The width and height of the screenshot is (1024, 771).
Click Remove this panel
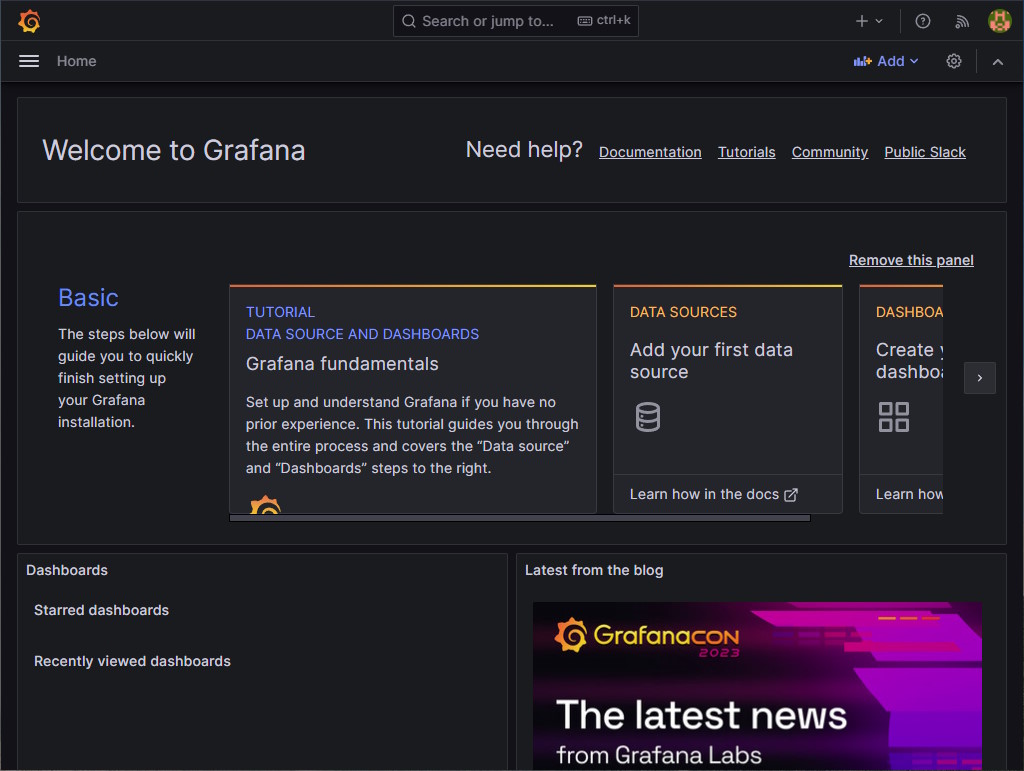click(910, 260)
